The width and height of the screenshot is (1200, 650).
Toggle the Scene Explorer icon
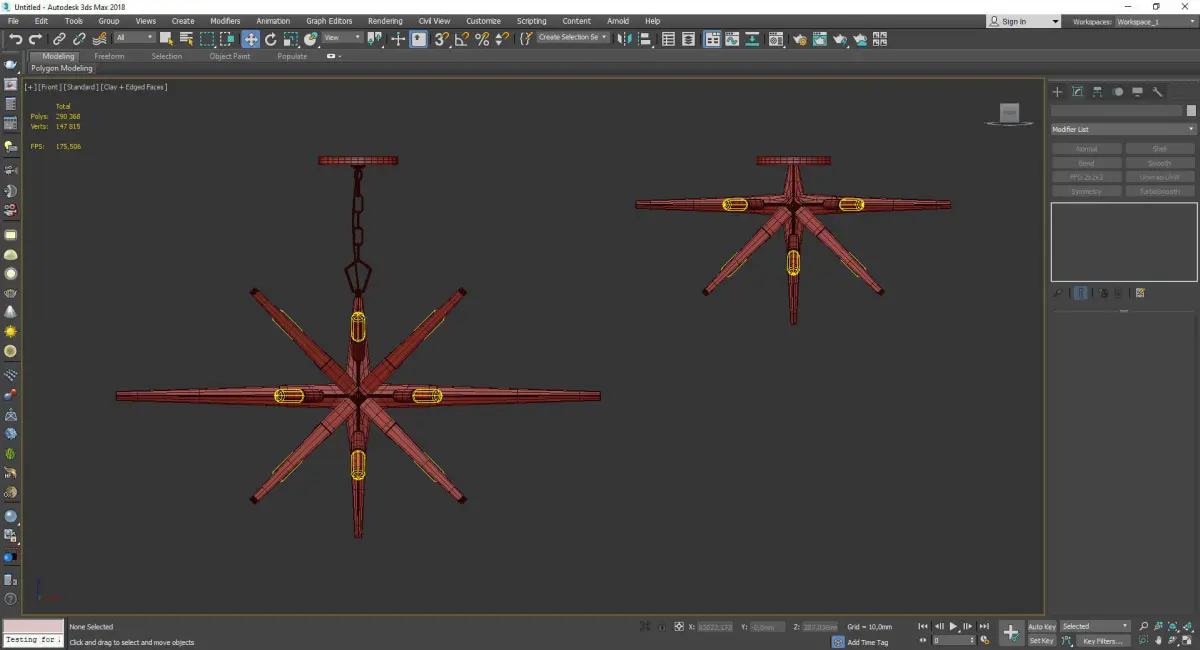point(668,39)
